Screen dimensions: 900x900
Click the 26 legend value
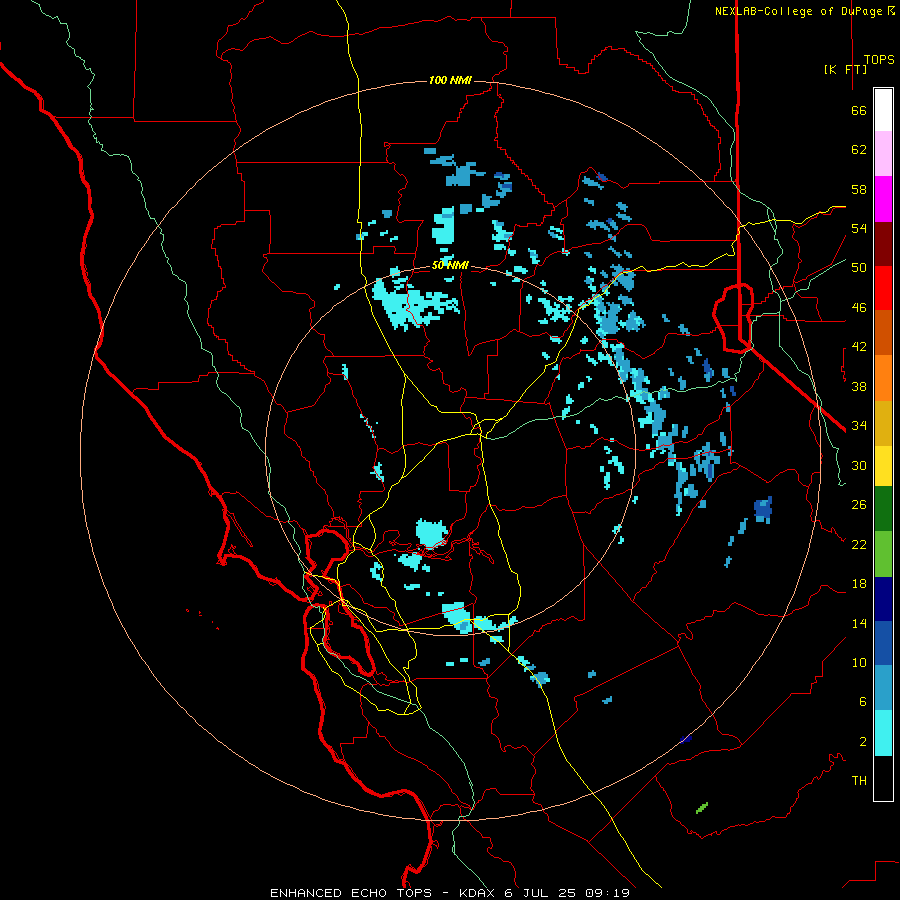pos(859,505)
